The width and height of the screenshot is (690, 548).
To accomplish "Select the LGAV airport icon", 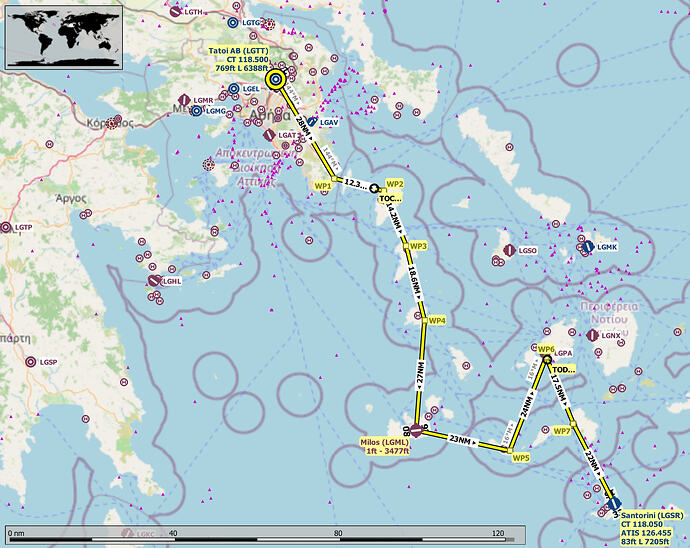I will tap(312, 121).
